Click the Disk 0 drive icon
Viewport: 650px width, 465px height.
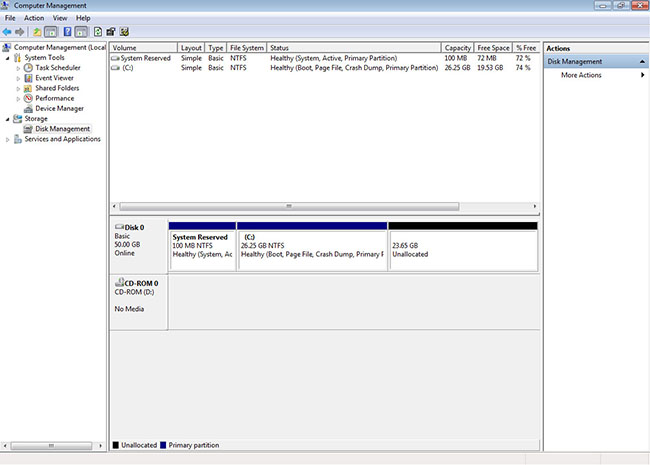[x=119, y=227]
